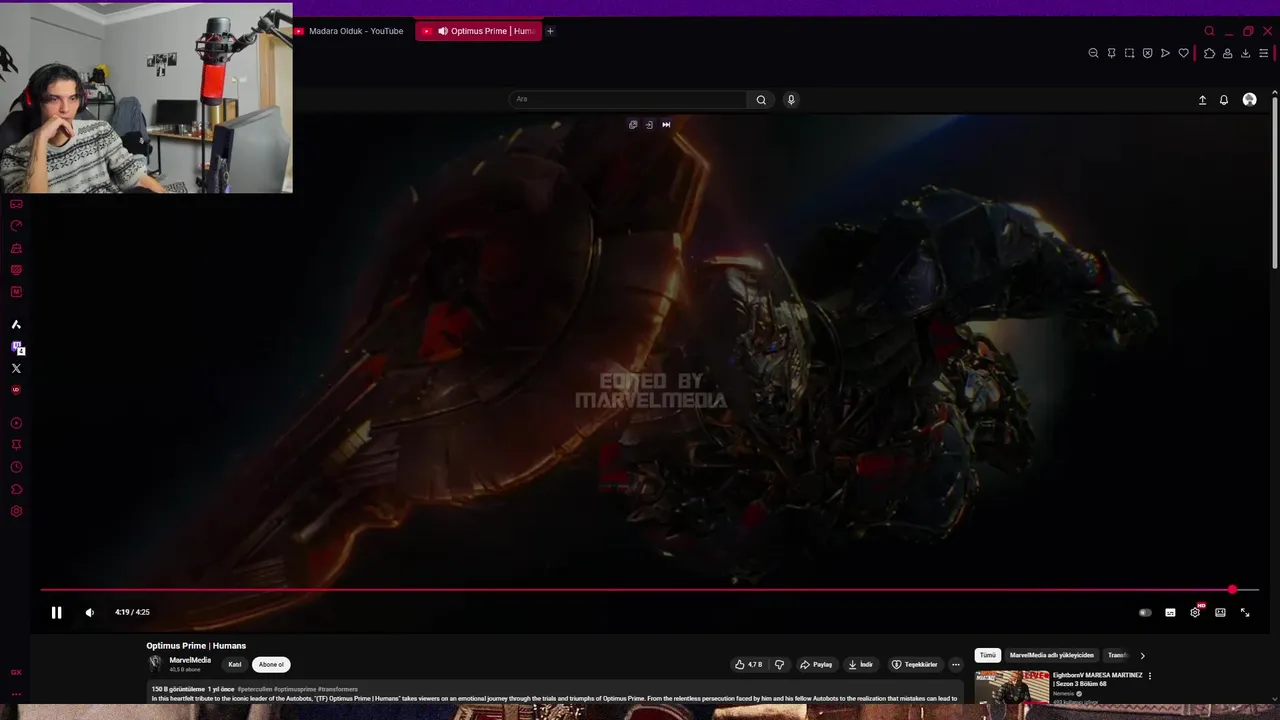
Task: Open the MarvelMedia channel name link
Action: (190, 660)
